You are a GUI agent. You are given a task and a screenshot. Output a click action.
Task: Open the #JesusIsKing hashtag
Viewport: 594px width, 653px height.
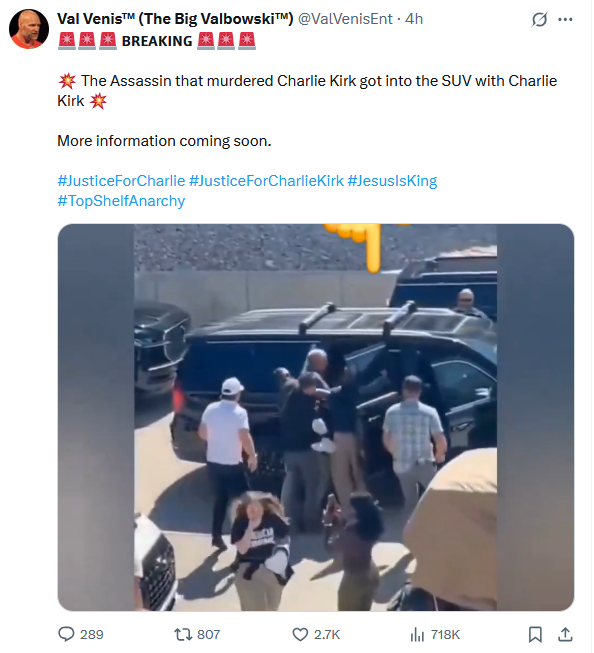click(x=392, y=181)
